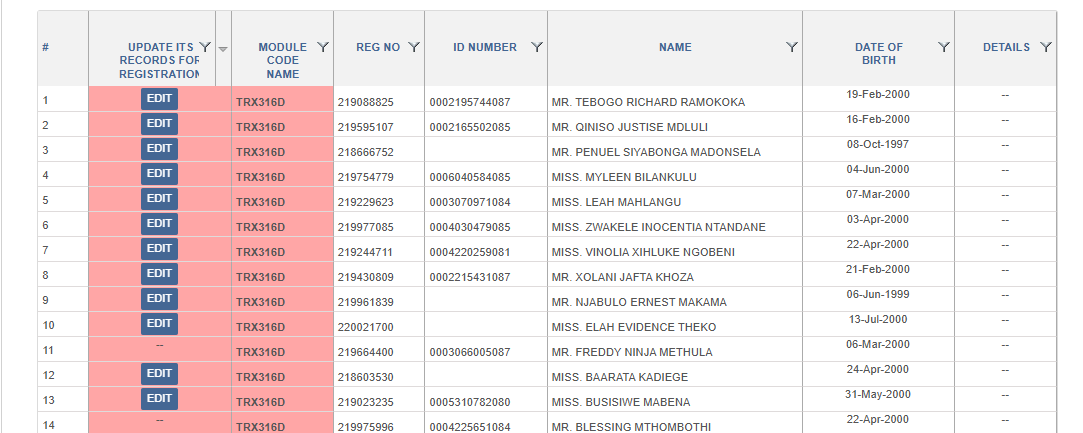Open filter icon on Reg No column
The image size is (1083, 433).
[x=414, y=47]
